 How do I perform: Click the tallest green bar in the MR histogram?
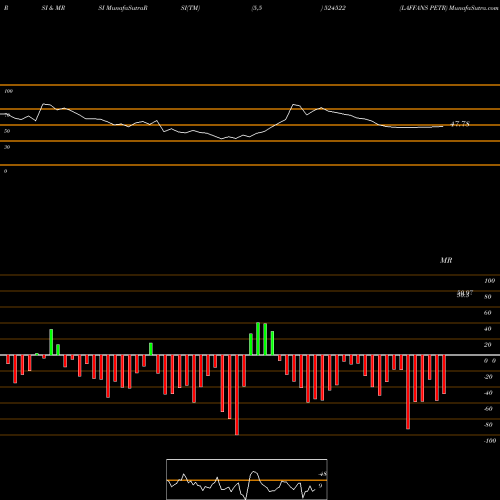(258, 338)
